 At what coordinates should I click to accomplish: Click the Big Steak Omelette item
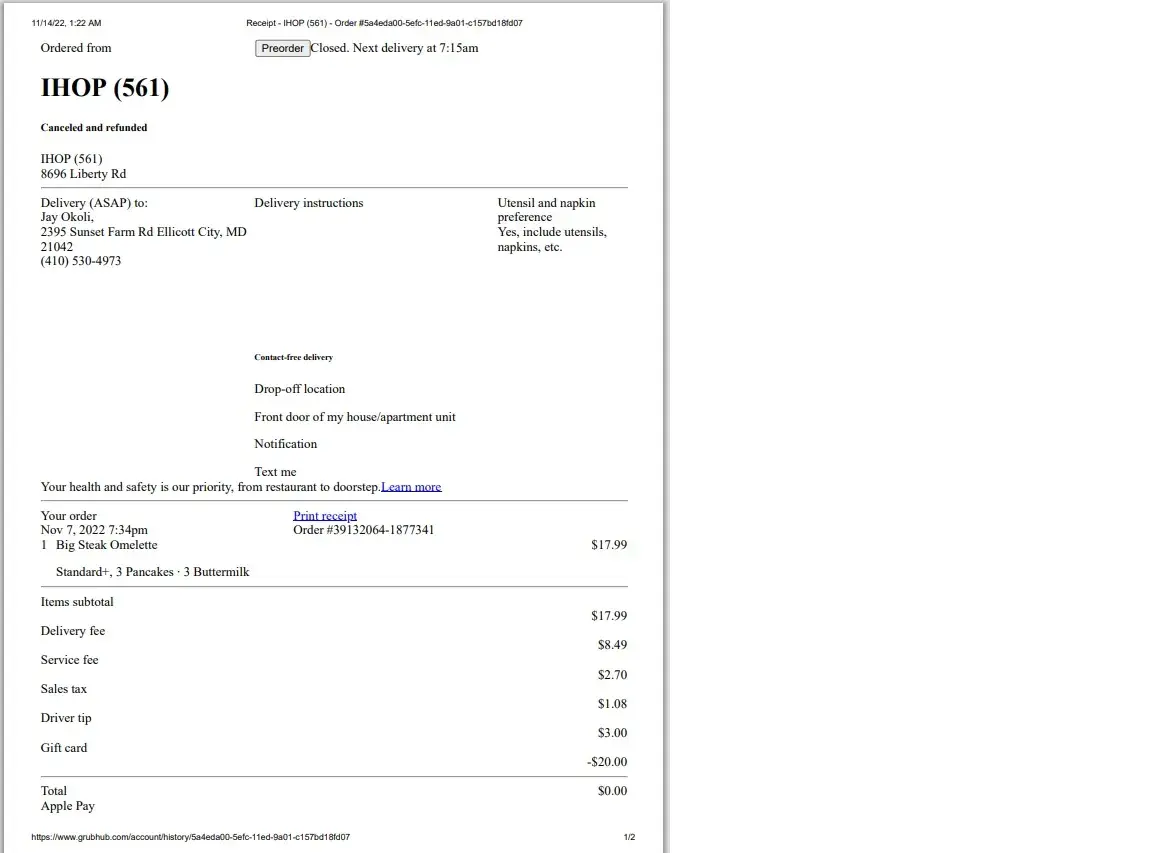tap(107, 545)
